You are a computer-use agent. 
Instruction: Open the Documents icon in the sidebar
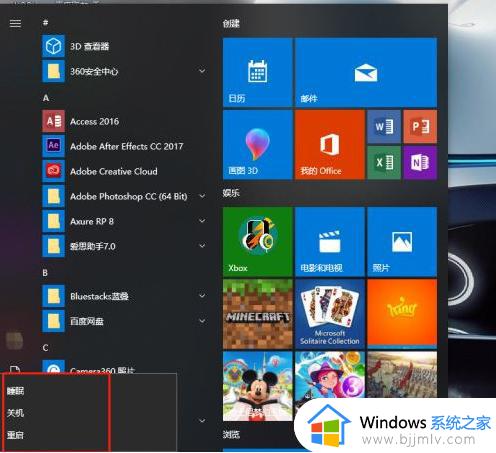click(15, 369)
